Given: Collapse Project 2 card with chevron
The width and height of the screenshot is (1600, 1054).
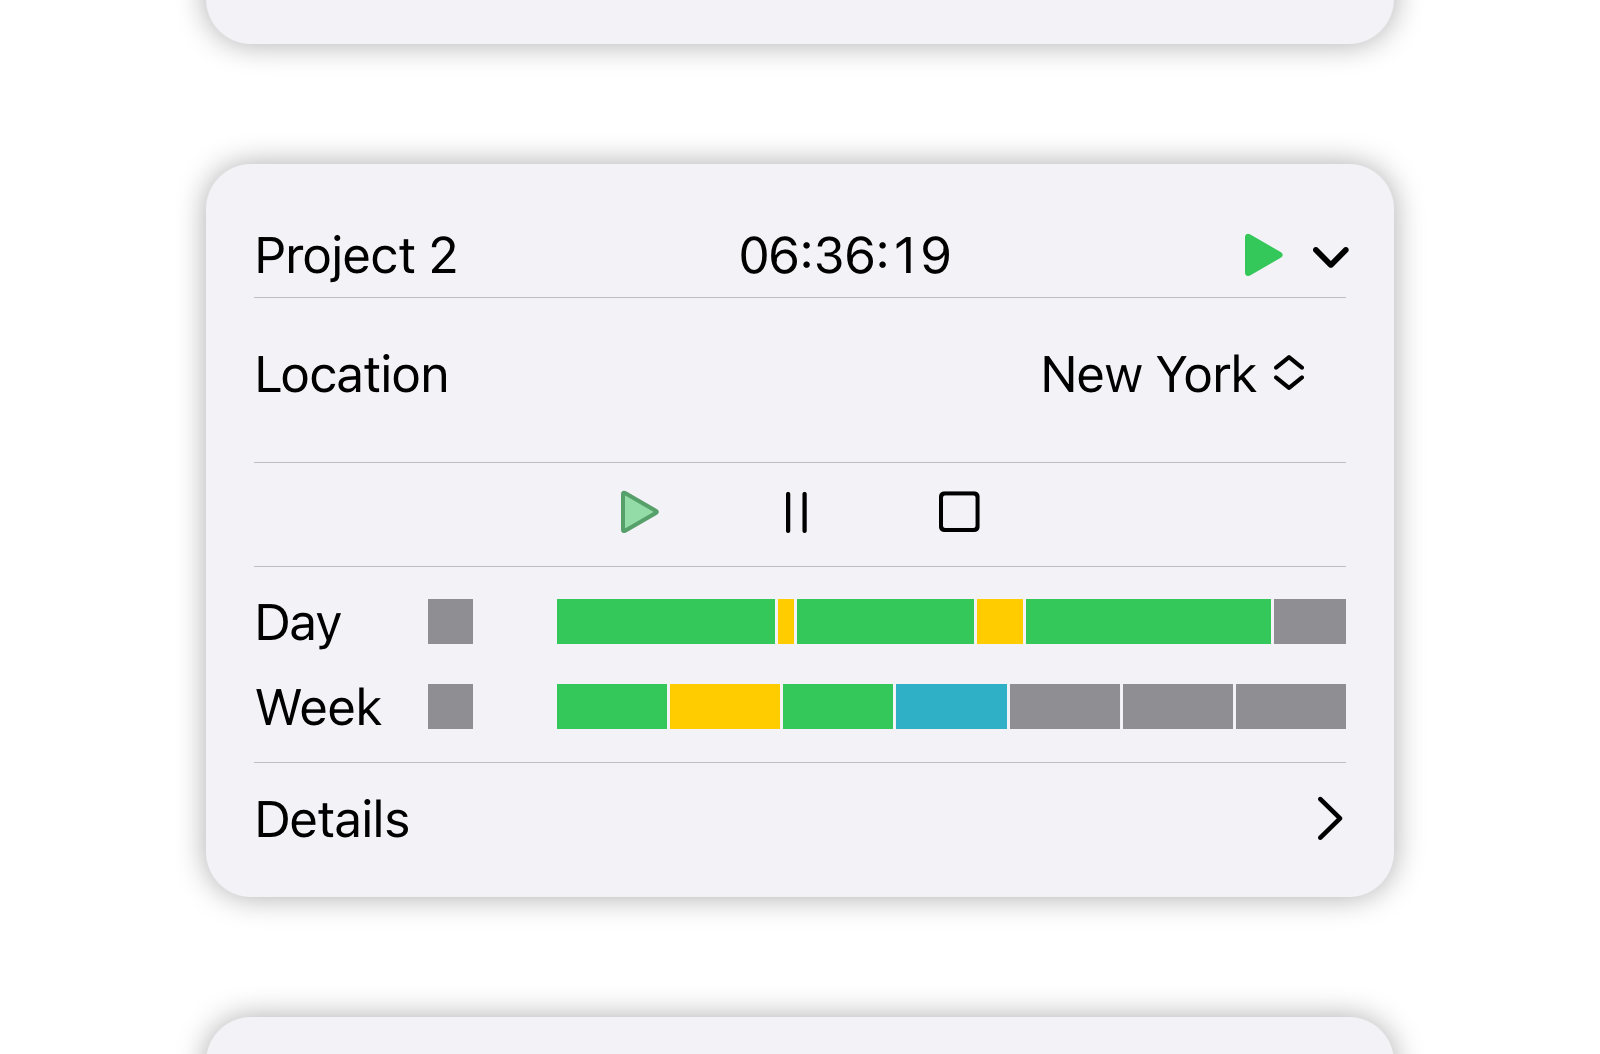Looking at the screenshot, I should pyautogui.click(x=1330, y=257).
